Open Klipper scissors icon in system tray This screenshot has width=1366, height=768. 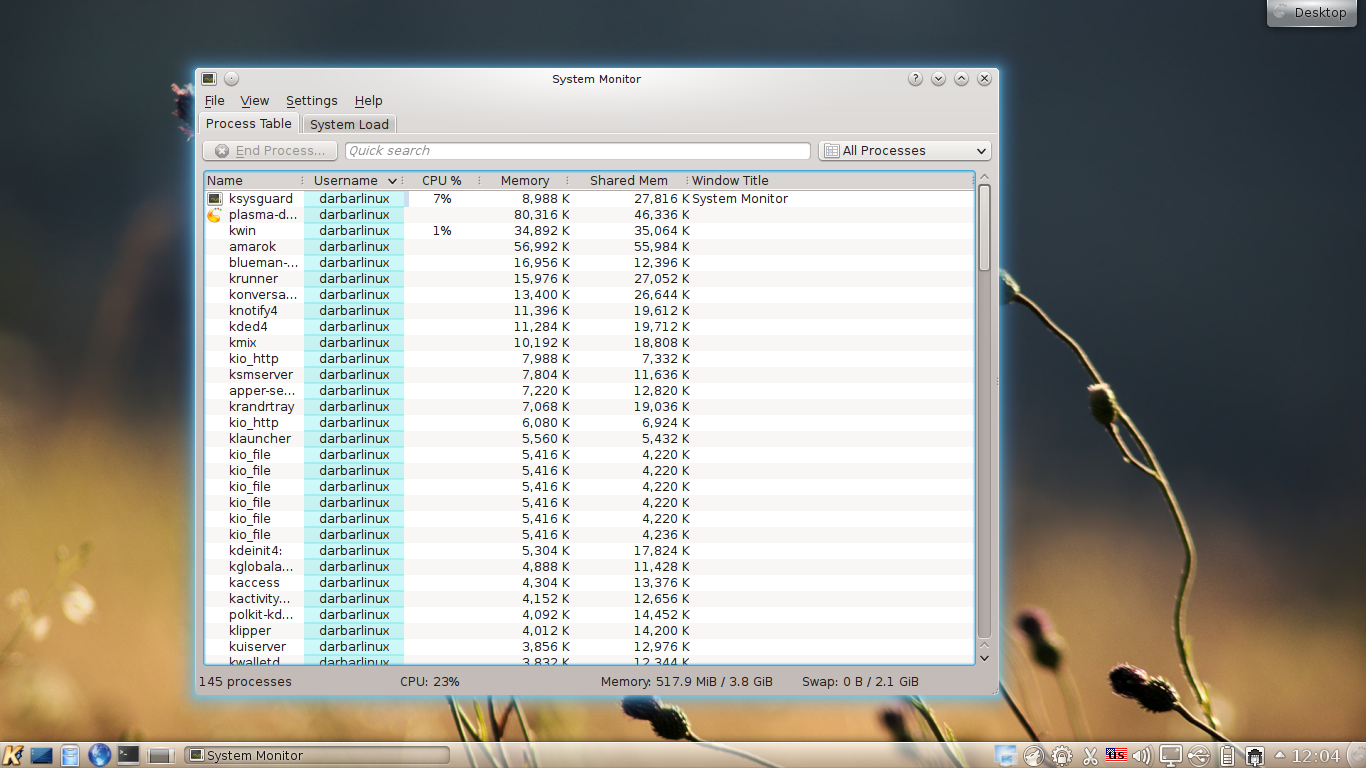tap(1091, 755)
